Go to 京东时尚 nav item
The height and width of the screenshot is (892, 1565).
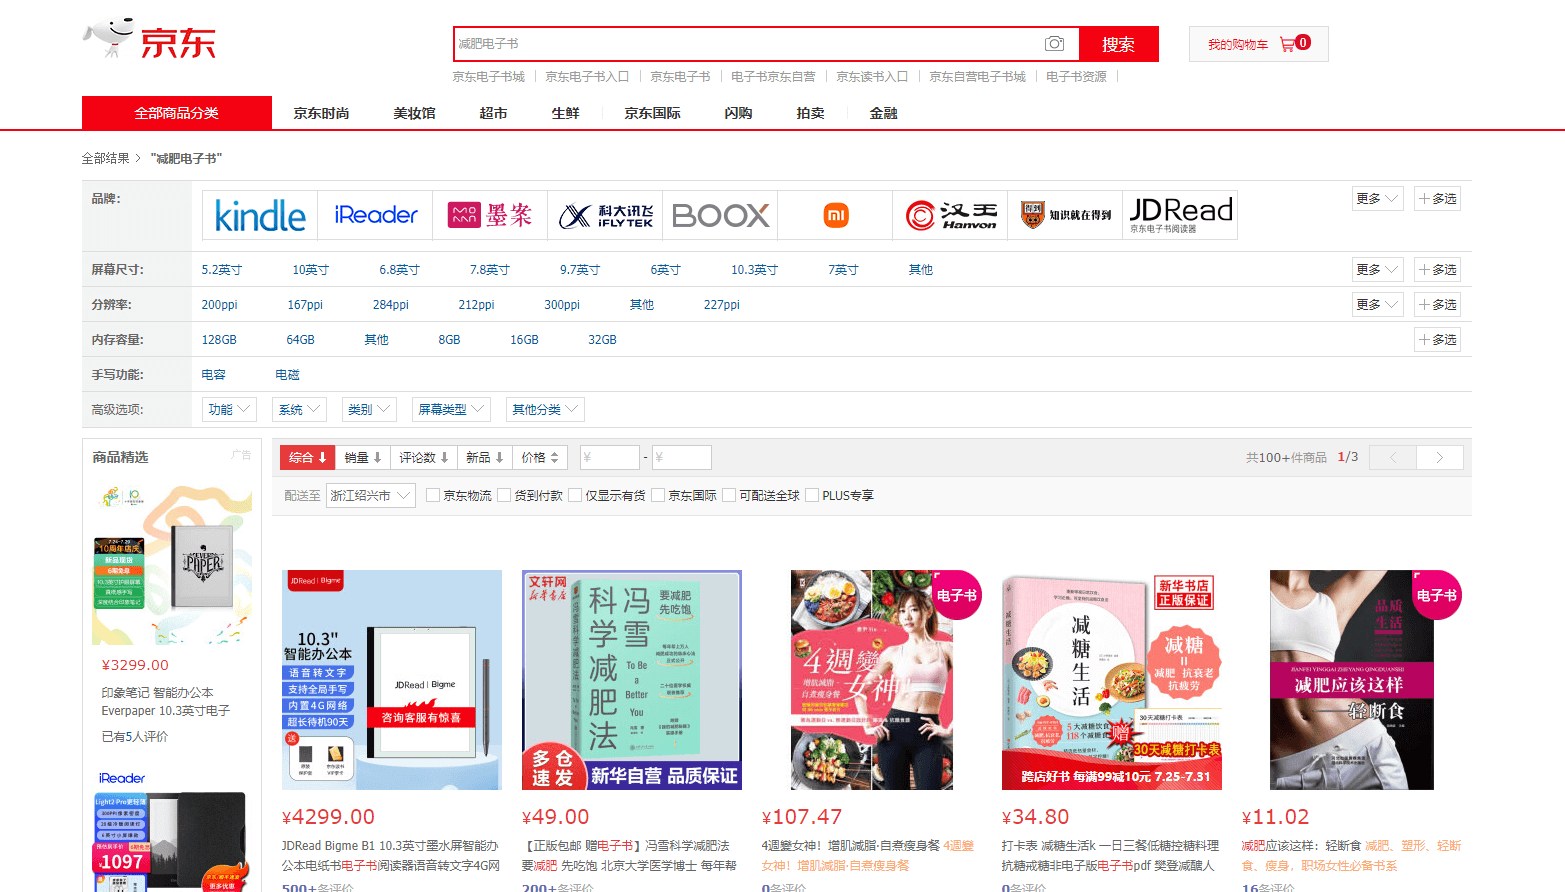coord(321,113)
